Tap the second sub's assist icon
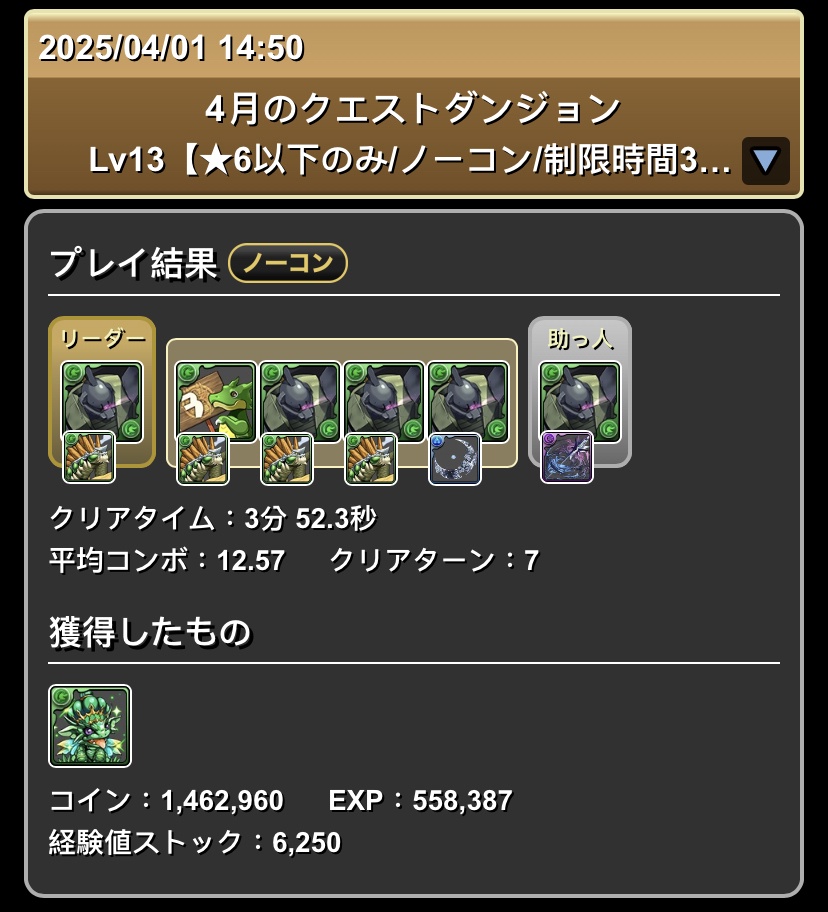The image size is (828, 912). click(x=287, y=458)
